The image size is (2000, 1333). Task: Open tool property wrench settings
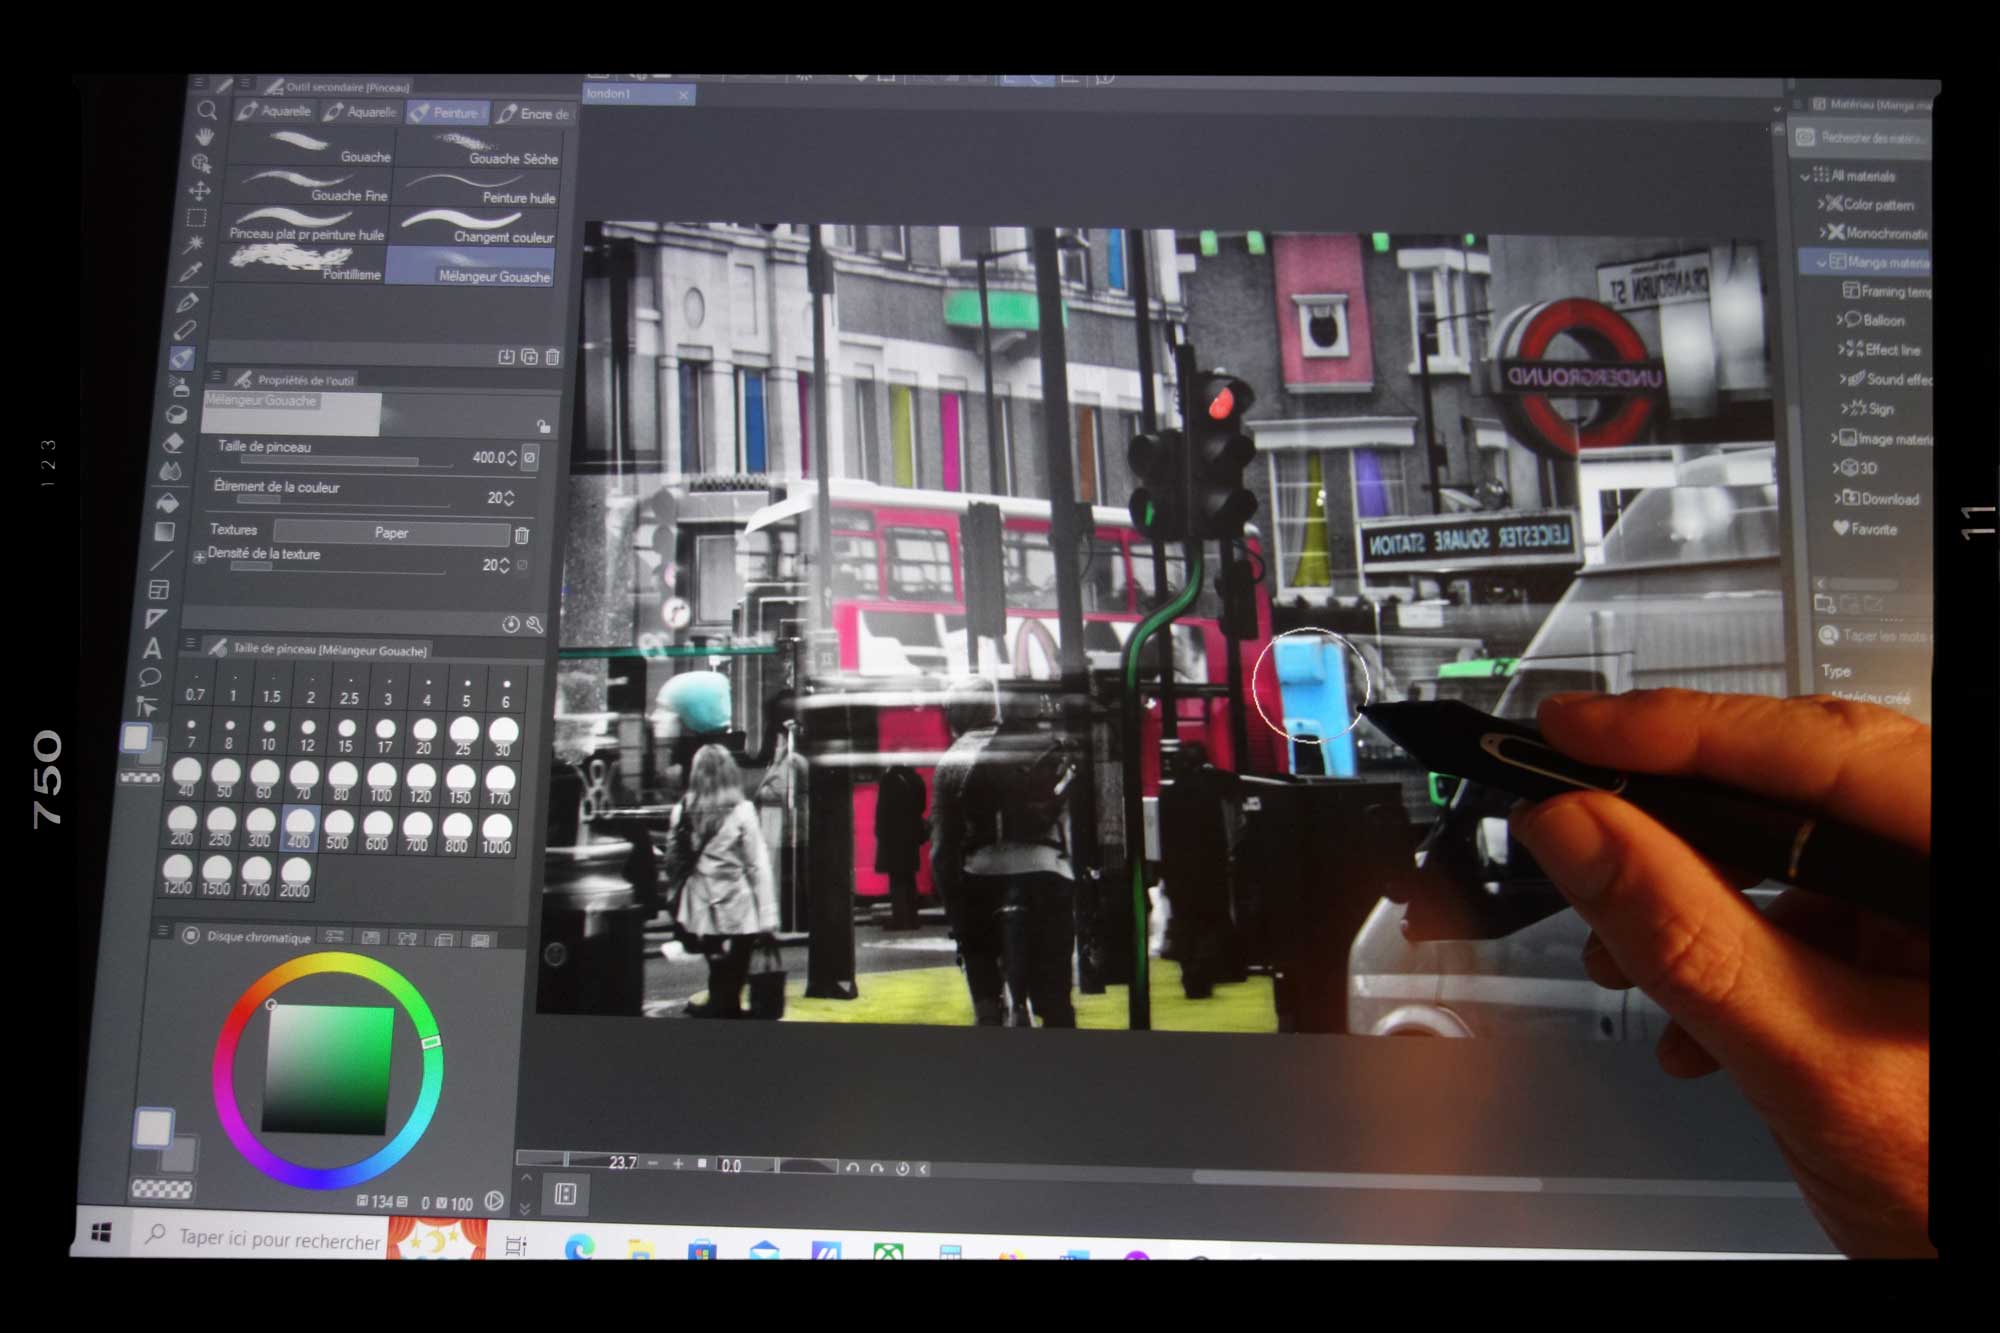click(x=535, y=625)
